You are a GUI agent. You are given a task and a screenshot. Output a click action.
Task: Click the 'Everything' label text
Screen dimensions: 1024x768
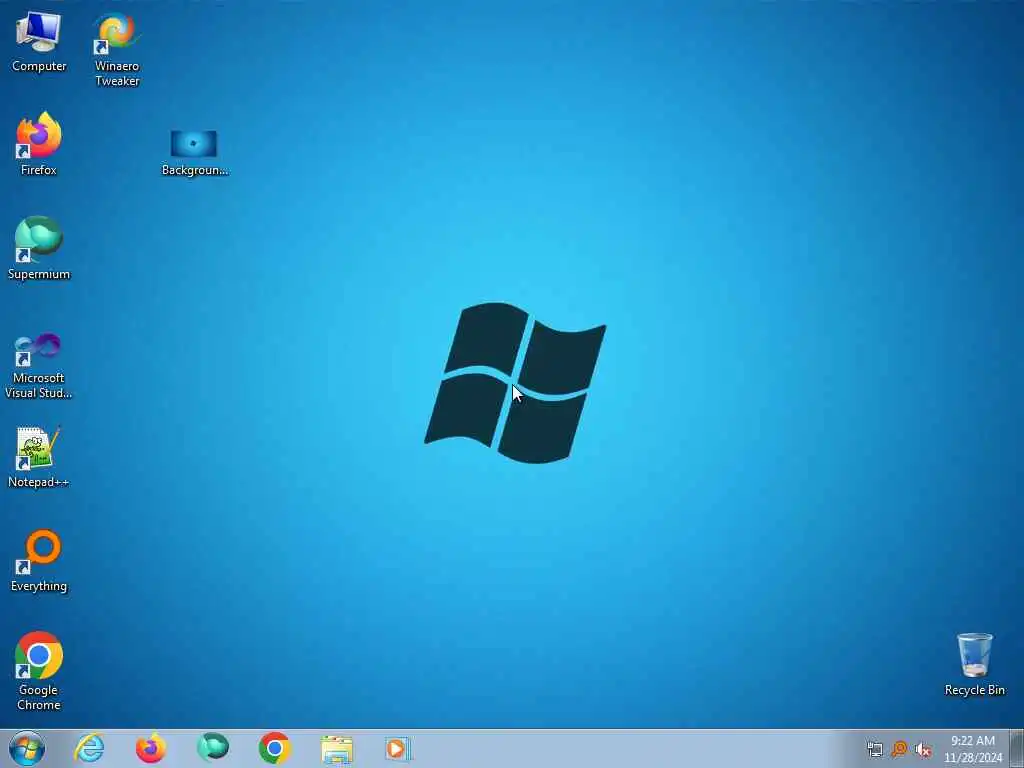coord(39,586)
